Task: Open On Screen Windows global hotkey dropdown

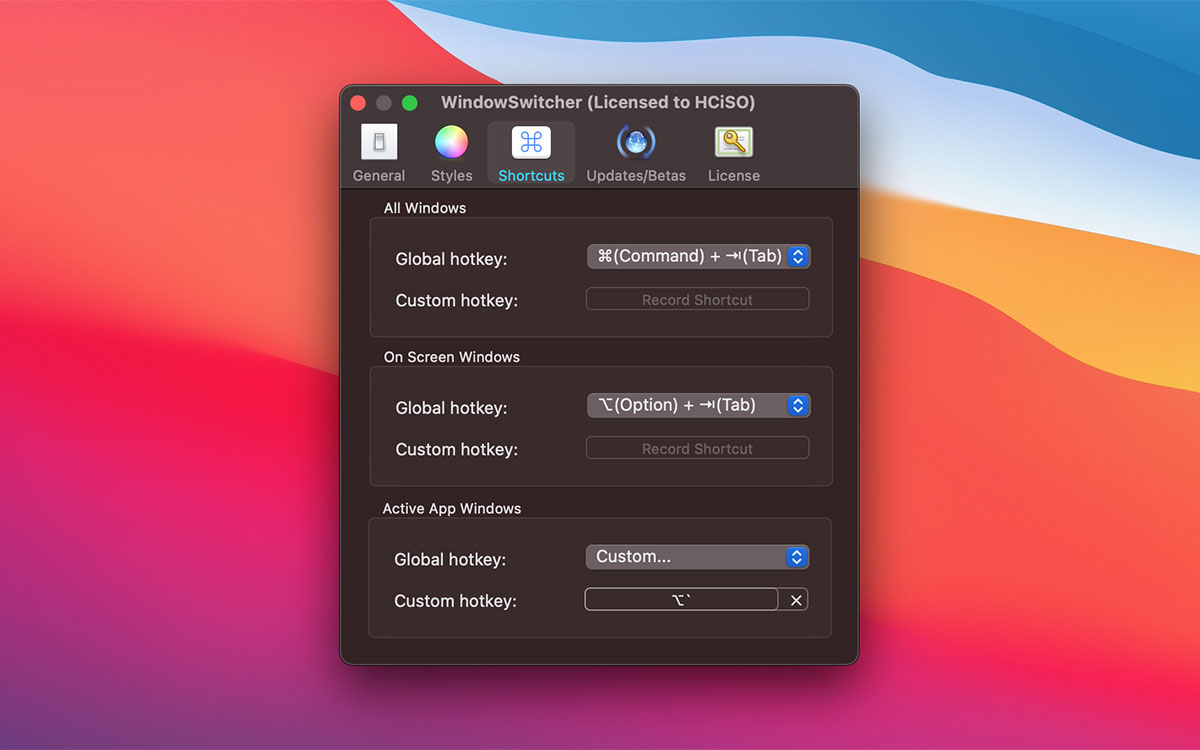Action: (x=698, y=405)
